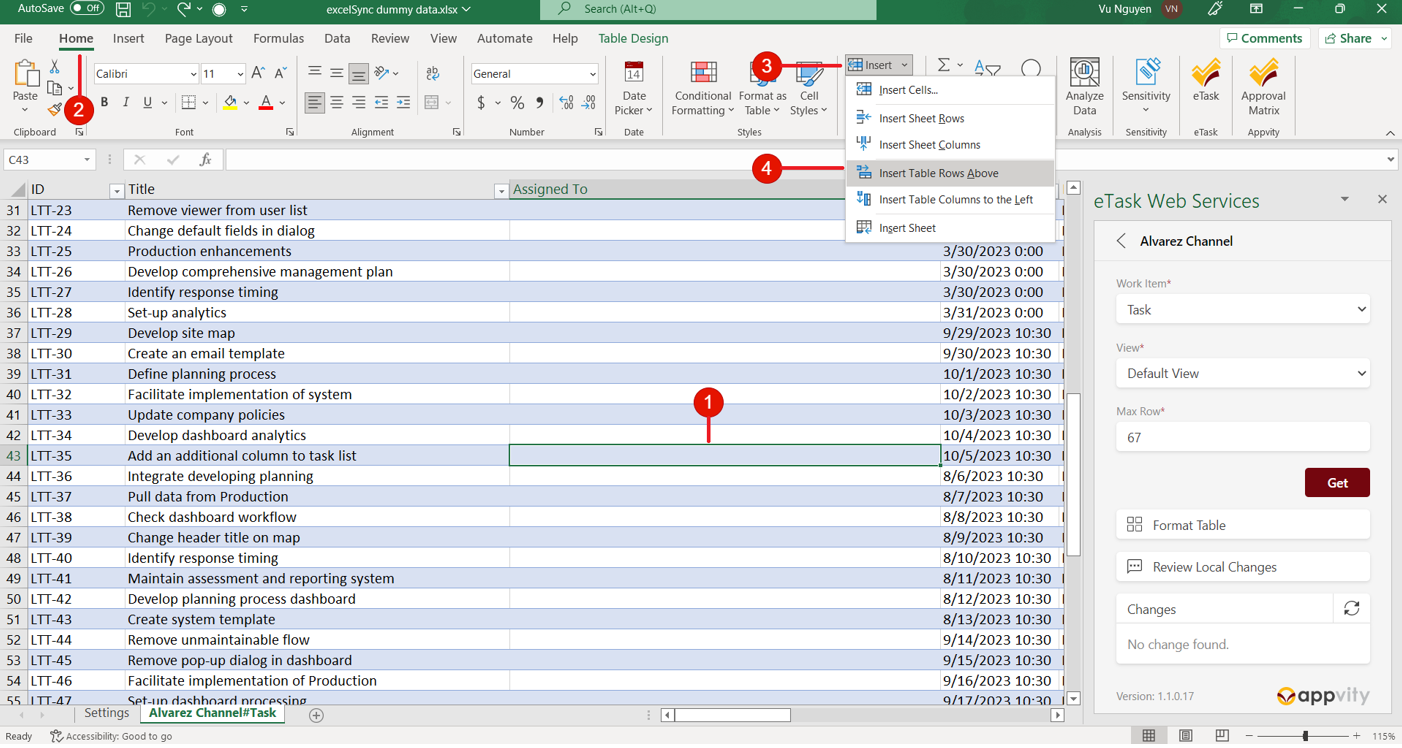Click the Format Painter icon
The image size is (1402, 748).
coord(55,110)
